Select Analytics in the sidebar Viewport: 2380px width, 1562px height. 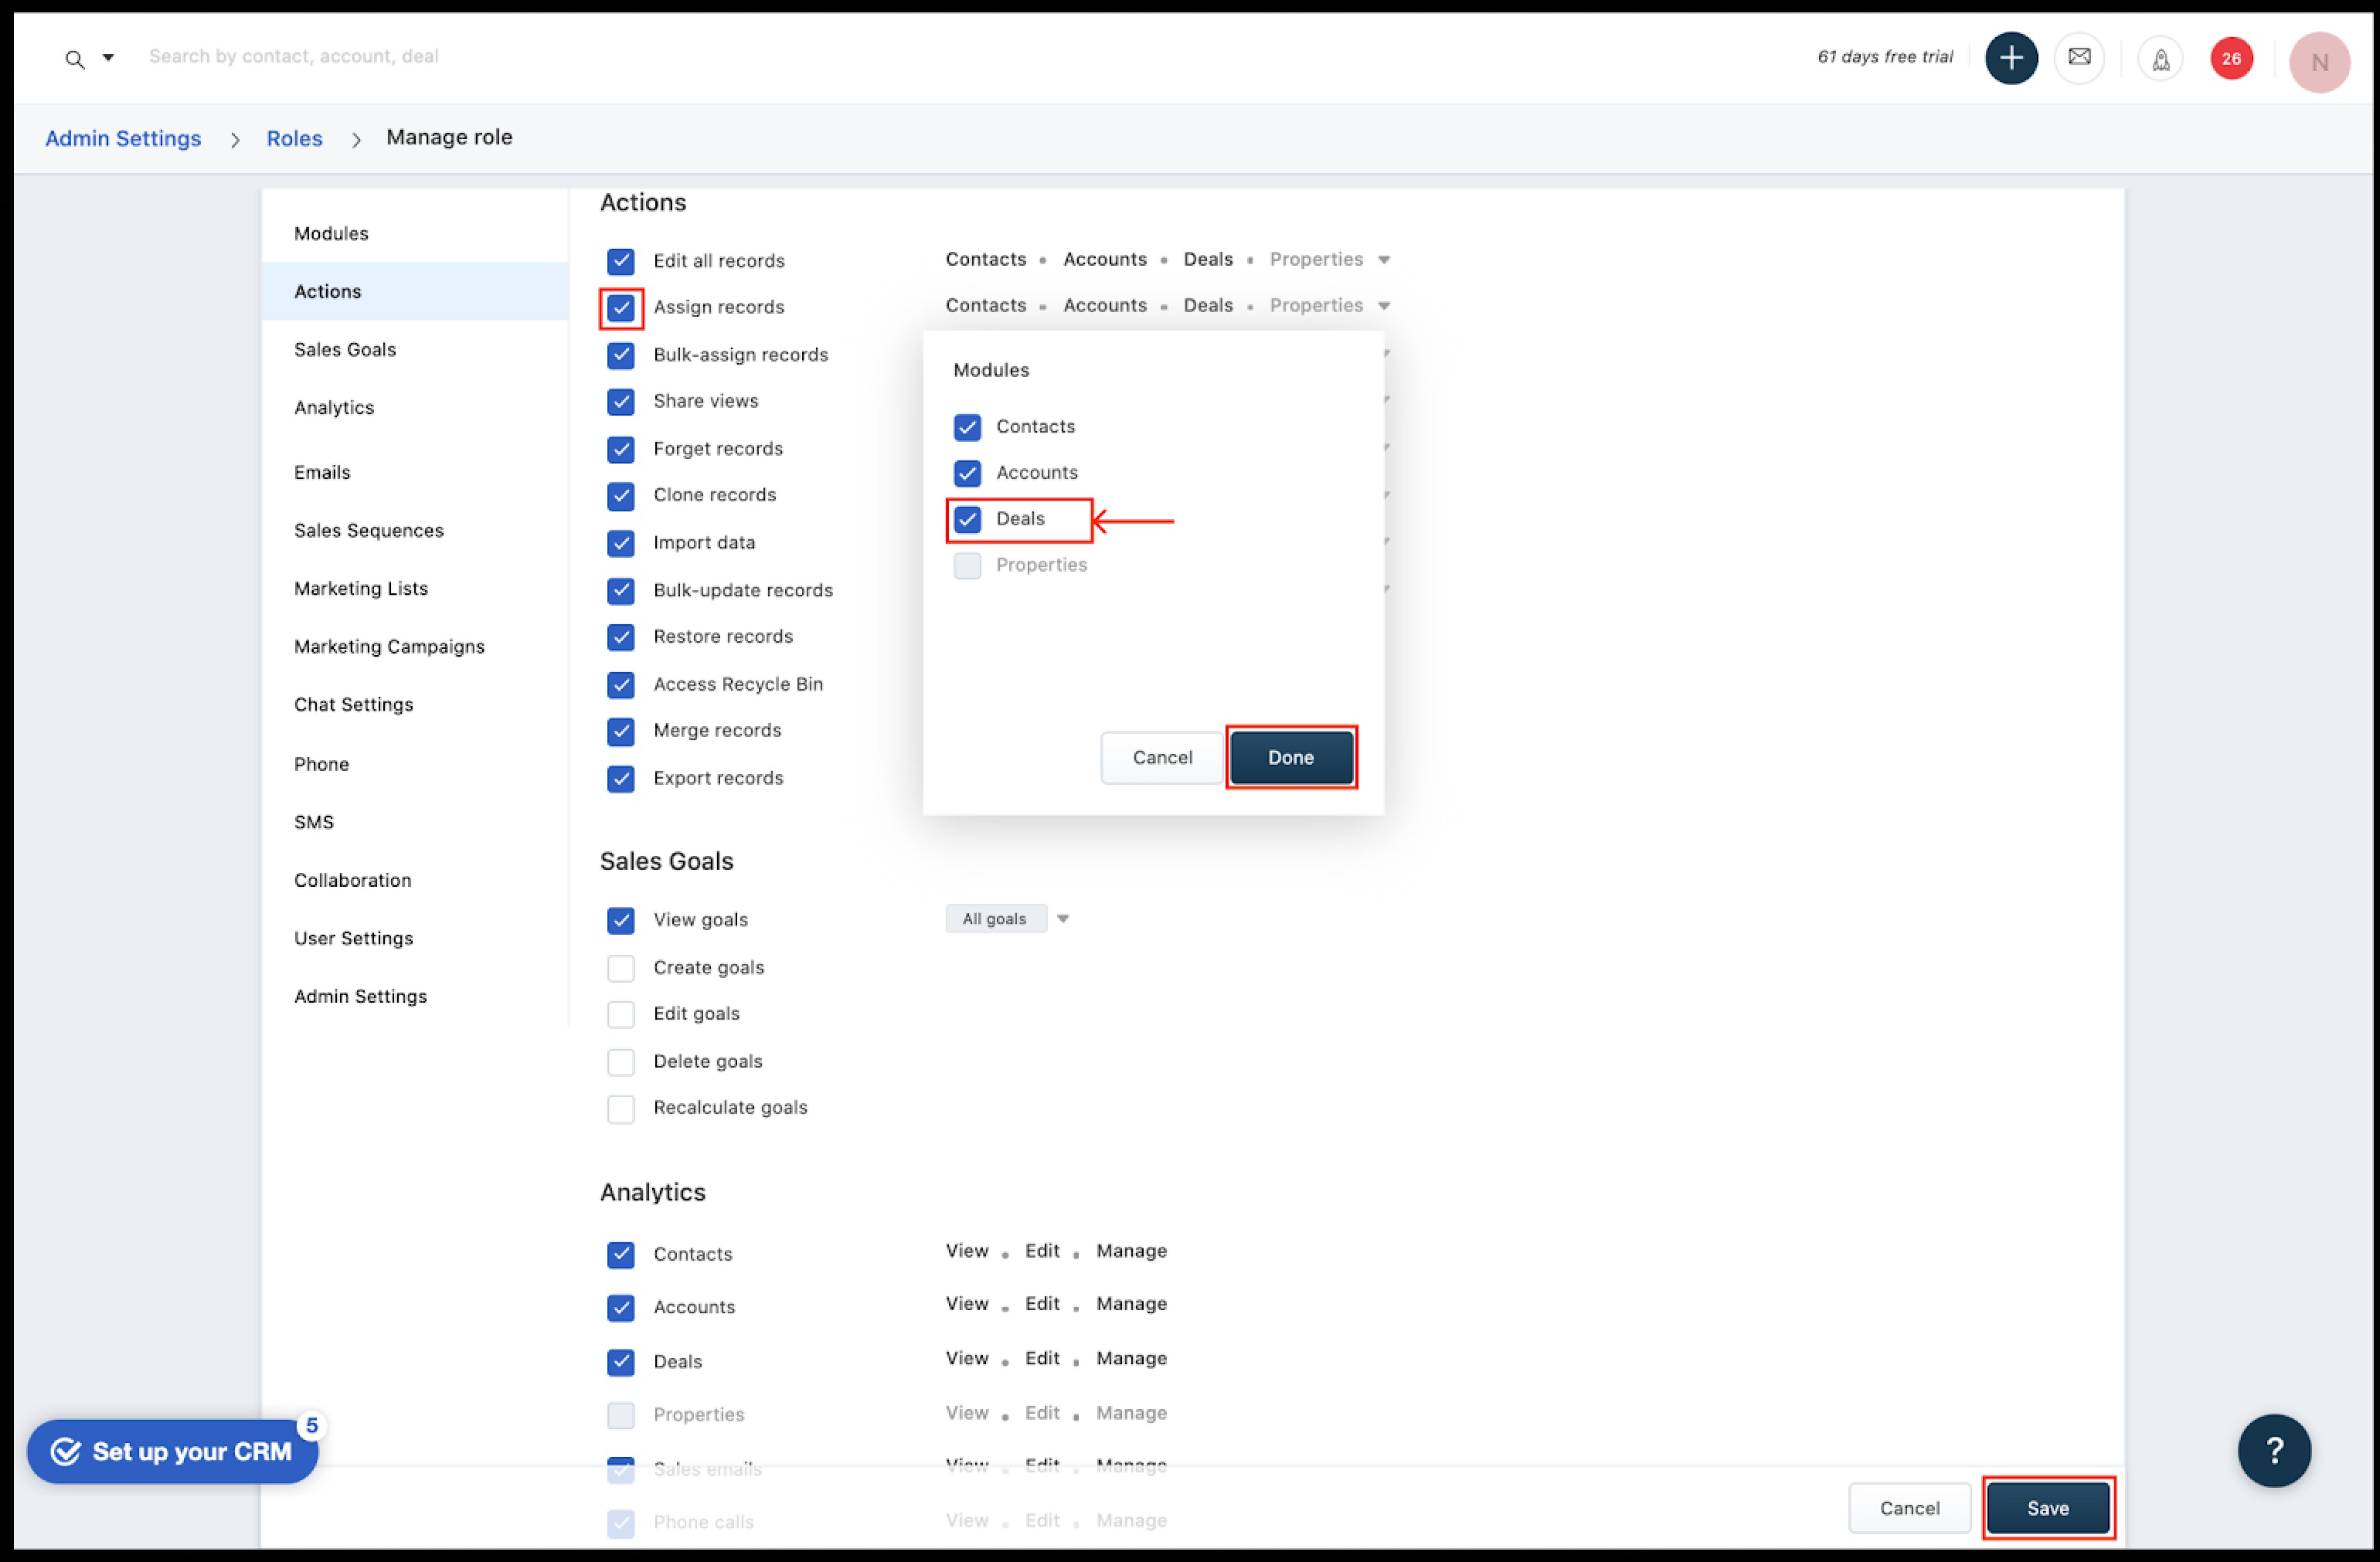coord(415,407)
